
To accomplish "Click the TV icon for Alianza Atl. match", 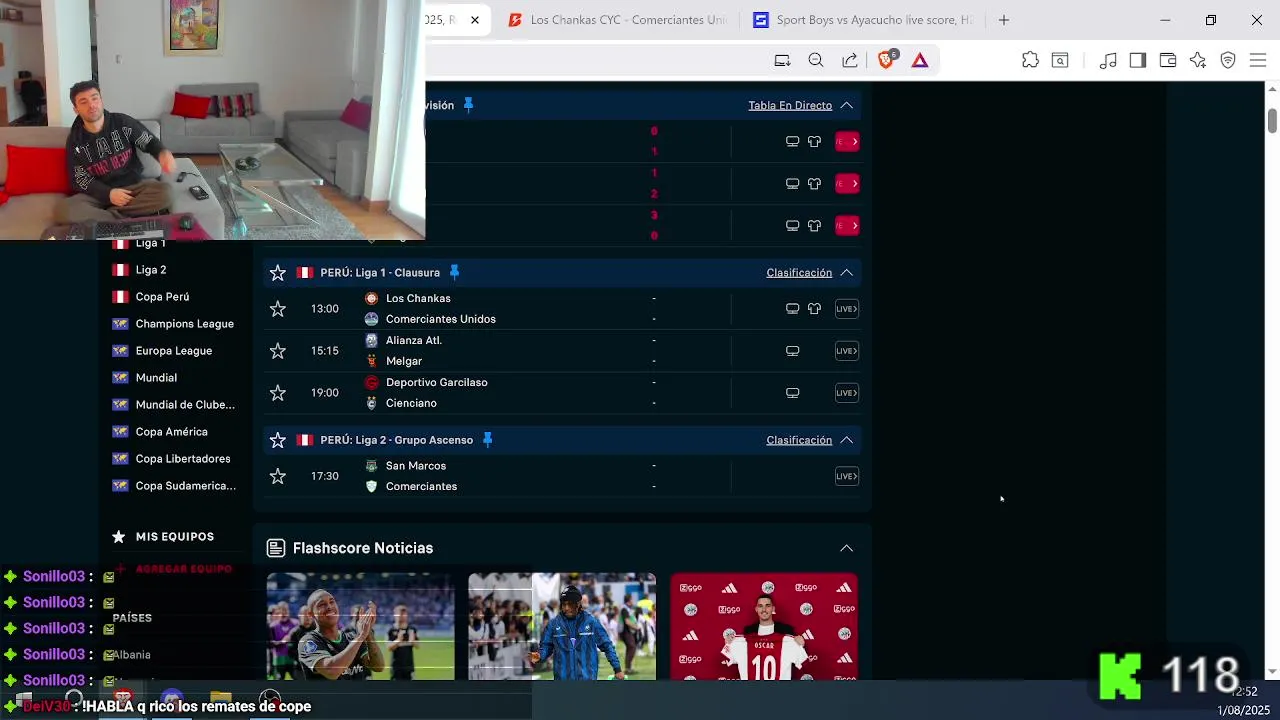I will point(792,351).
